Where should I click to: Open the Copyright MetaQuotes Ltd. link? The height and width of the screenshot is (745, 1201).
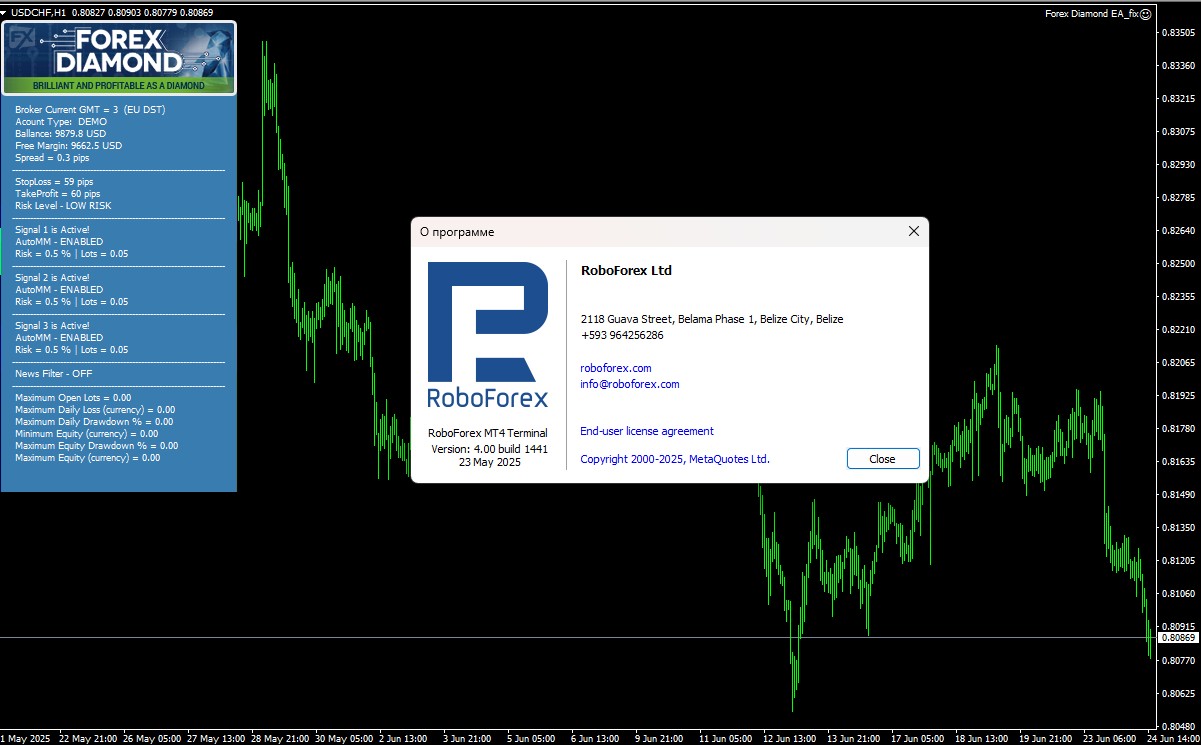point(675,459)
